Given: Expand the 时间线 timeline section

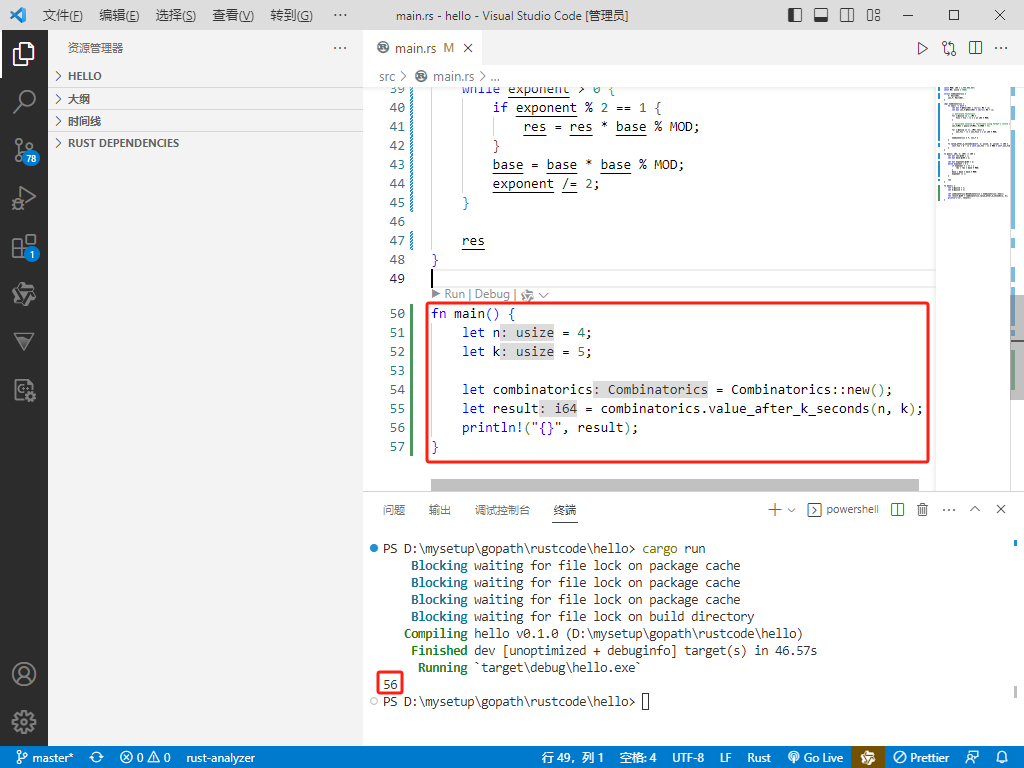Looking at the screenshot, I should coord(206,121).
